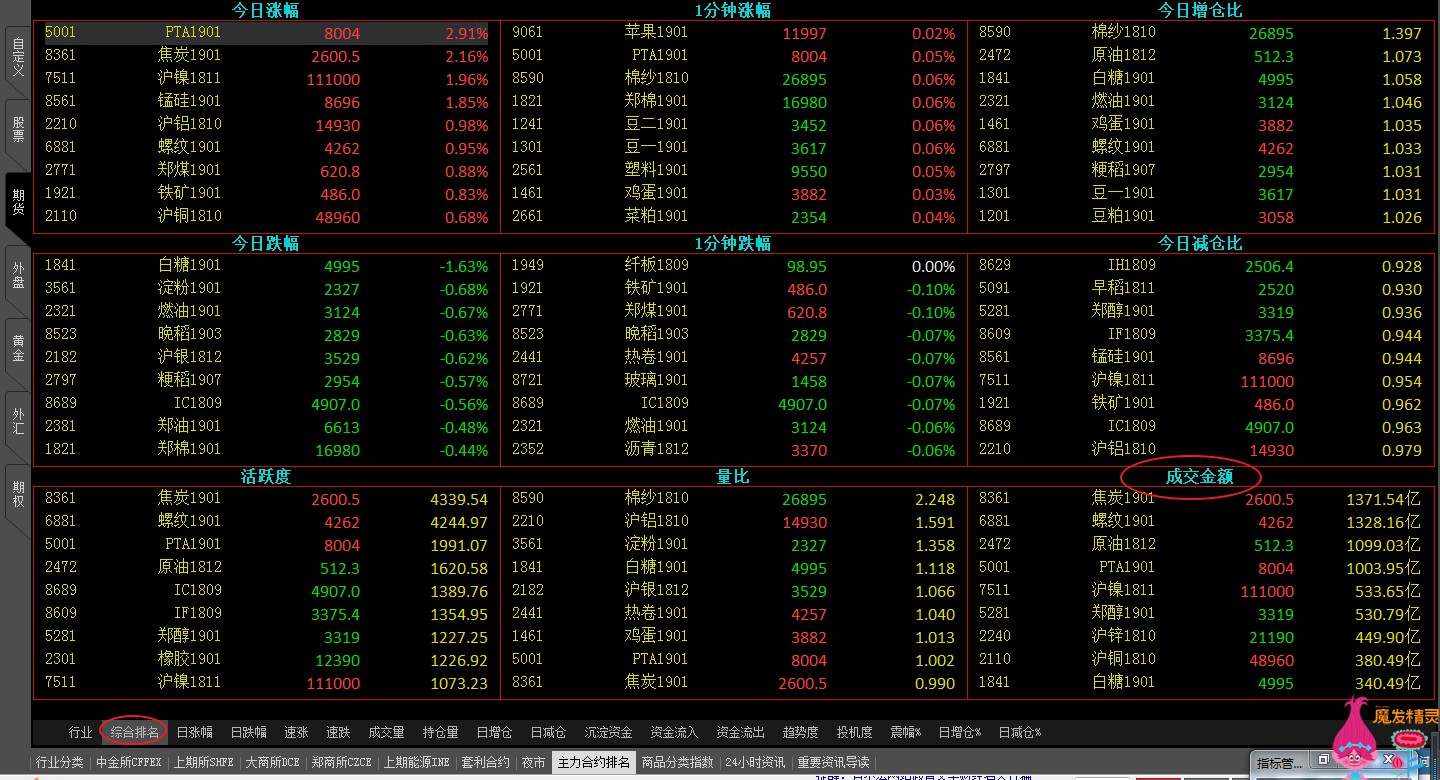Click the 今日减仓比 panel header
1440x780 pixels.
click(1201, 243)
